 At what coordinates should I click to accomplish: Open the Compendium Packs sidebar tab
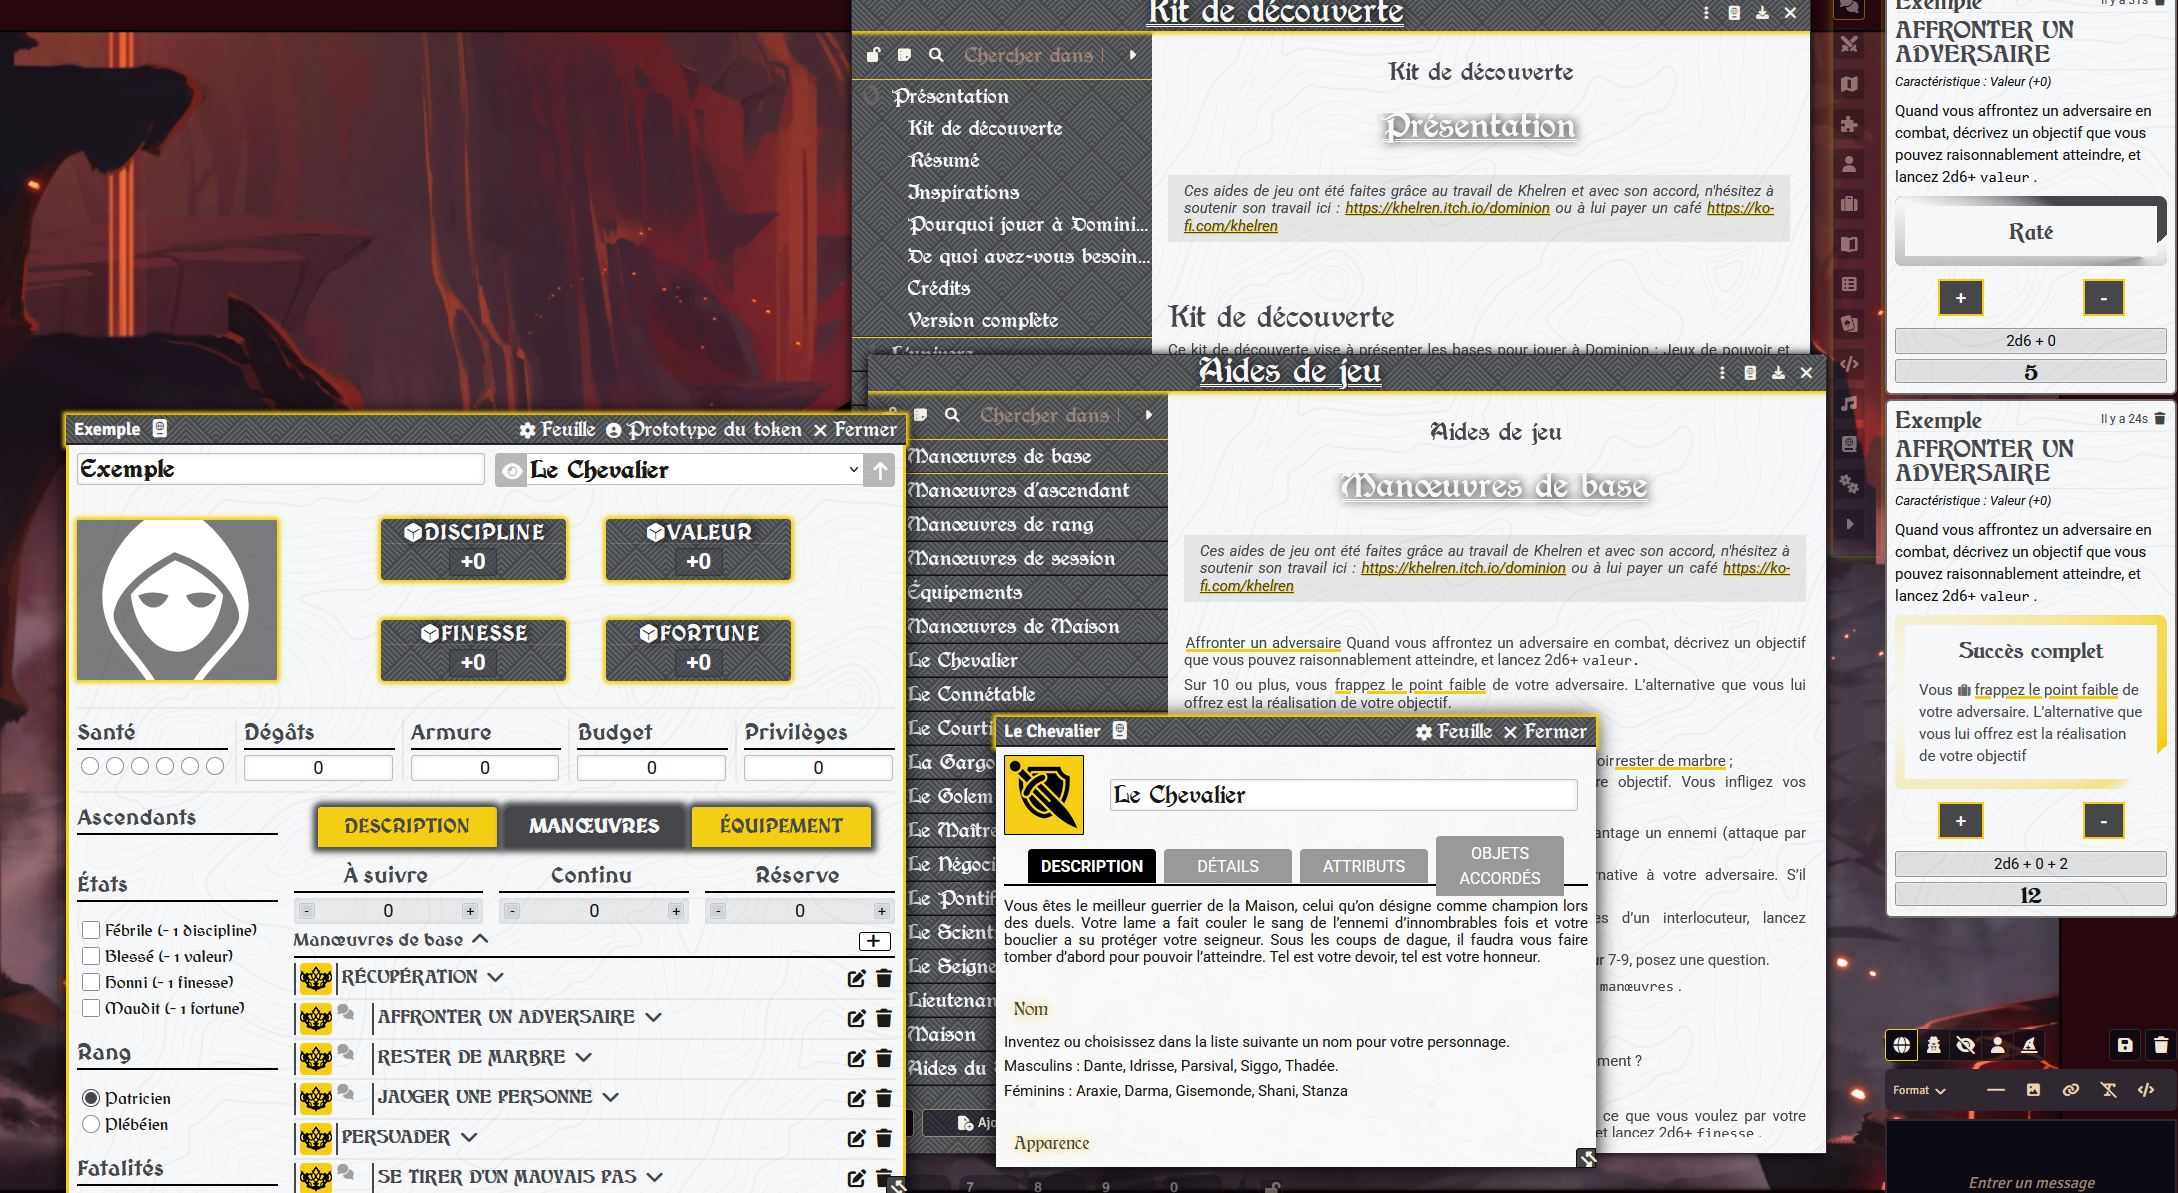(x=1849, y=444)
